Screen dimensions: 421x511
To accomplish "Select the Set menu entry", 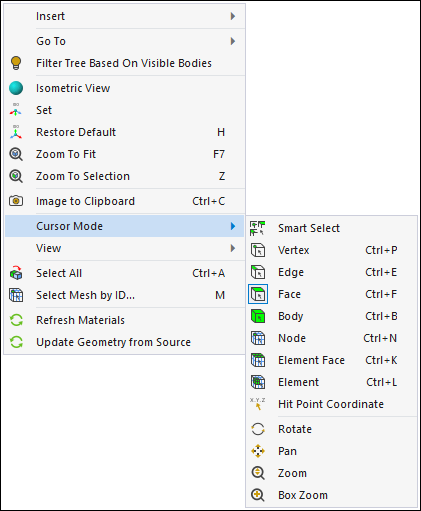I will click(x=125, y=110).
